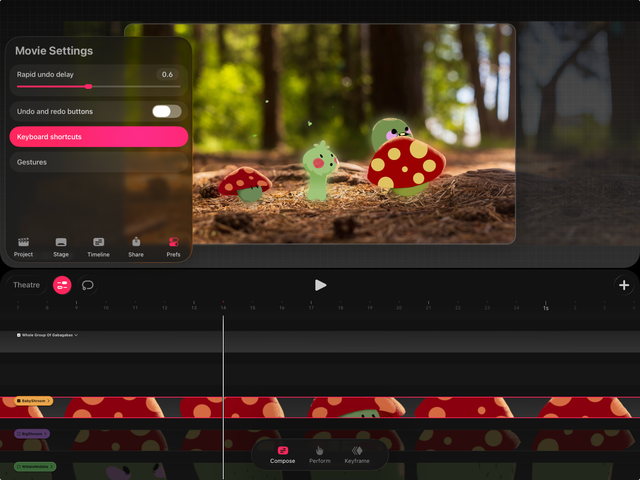
Task: Switch to Perform mode
Action: (x=320, y=455)
